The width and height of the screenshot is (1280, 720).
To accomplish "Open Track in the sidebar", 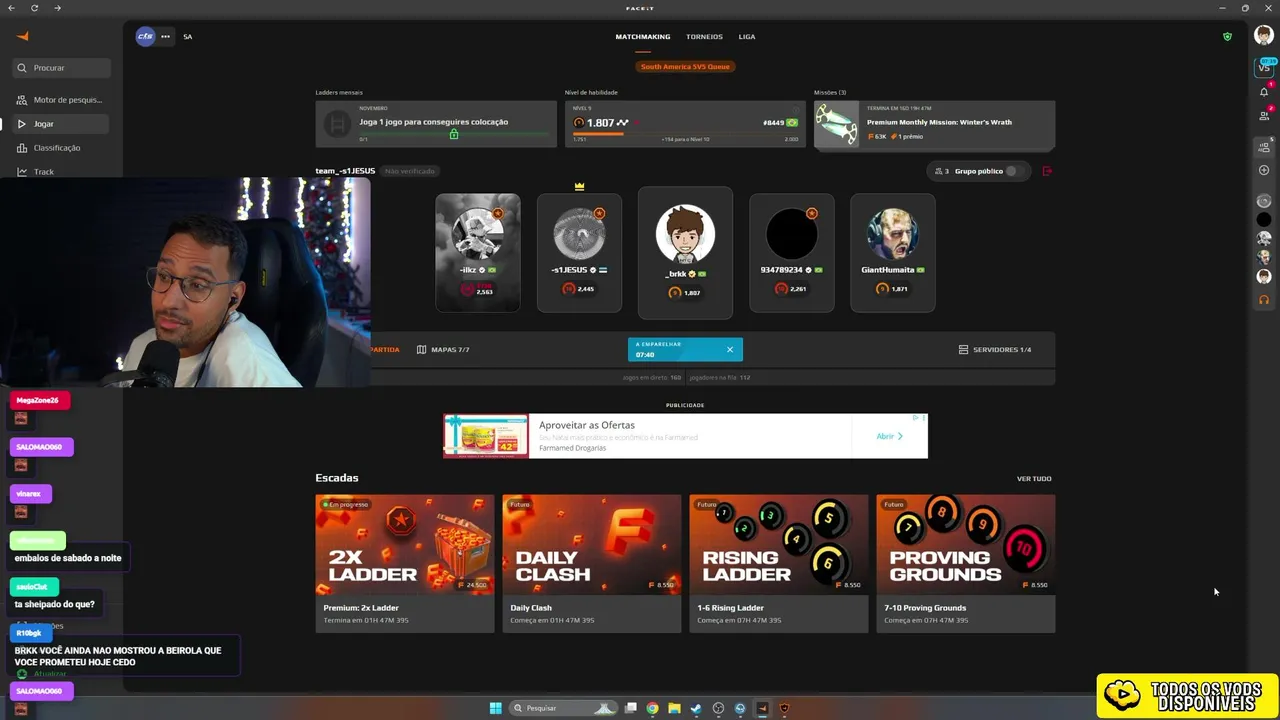I will (x=61, y=172).
